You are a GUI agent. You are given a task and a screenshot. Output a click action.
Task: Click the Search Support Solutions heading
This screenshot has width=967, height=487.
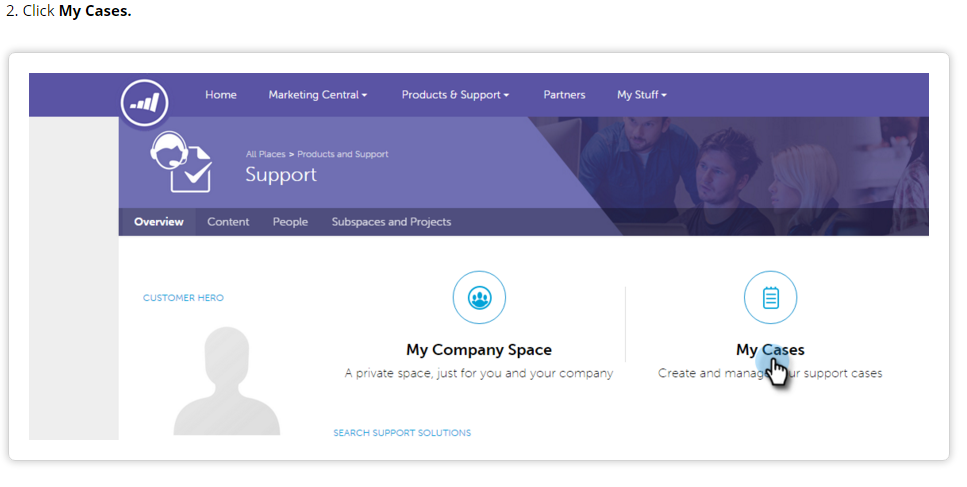pyautogui.click(x=402, y=433)
